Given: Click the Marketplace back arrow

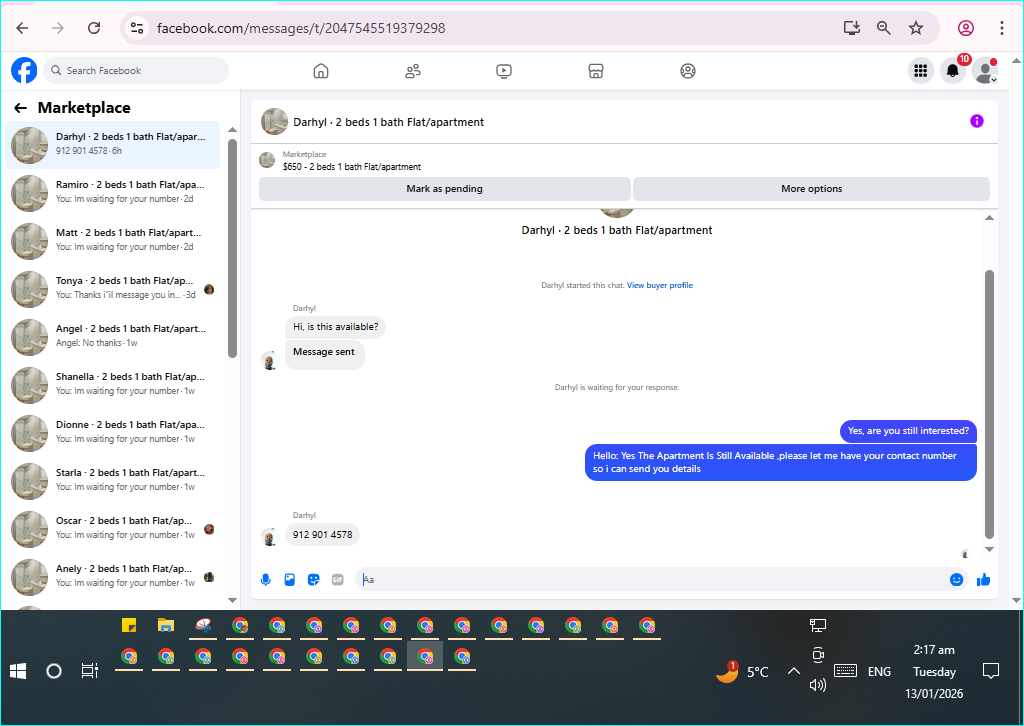Looking at the screenshot, I should coord(21,108).
